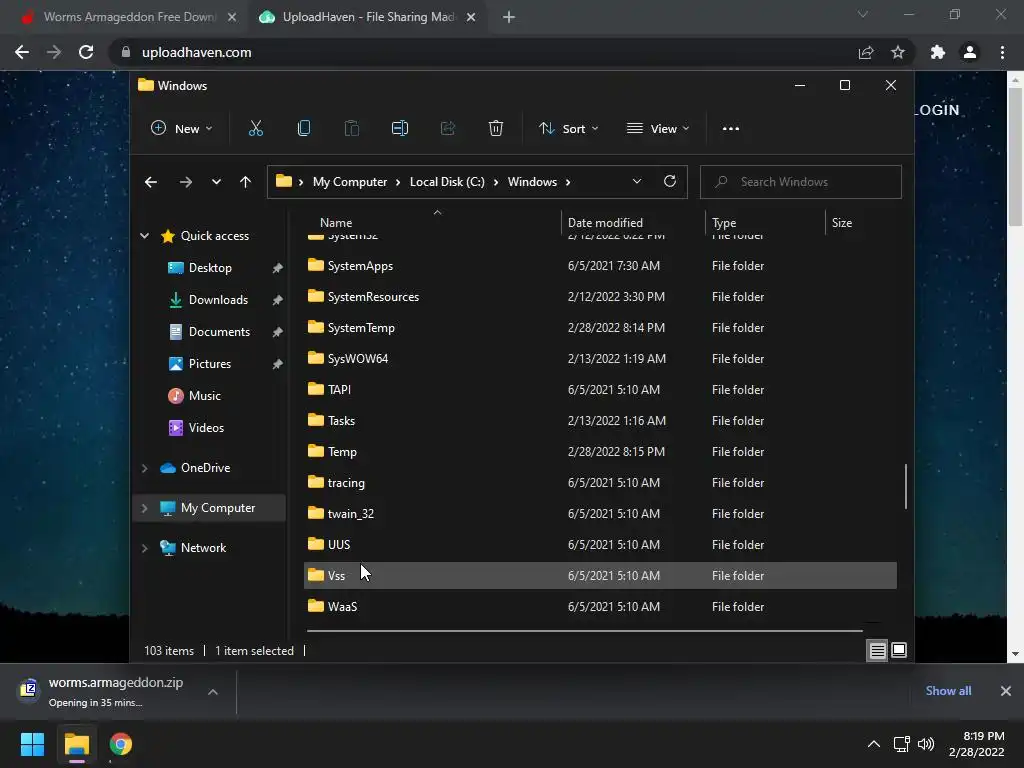The height and width of the screenshot is (768, 1024).
Task: Refresh the Windows folder view
Action: click(669, 182)
